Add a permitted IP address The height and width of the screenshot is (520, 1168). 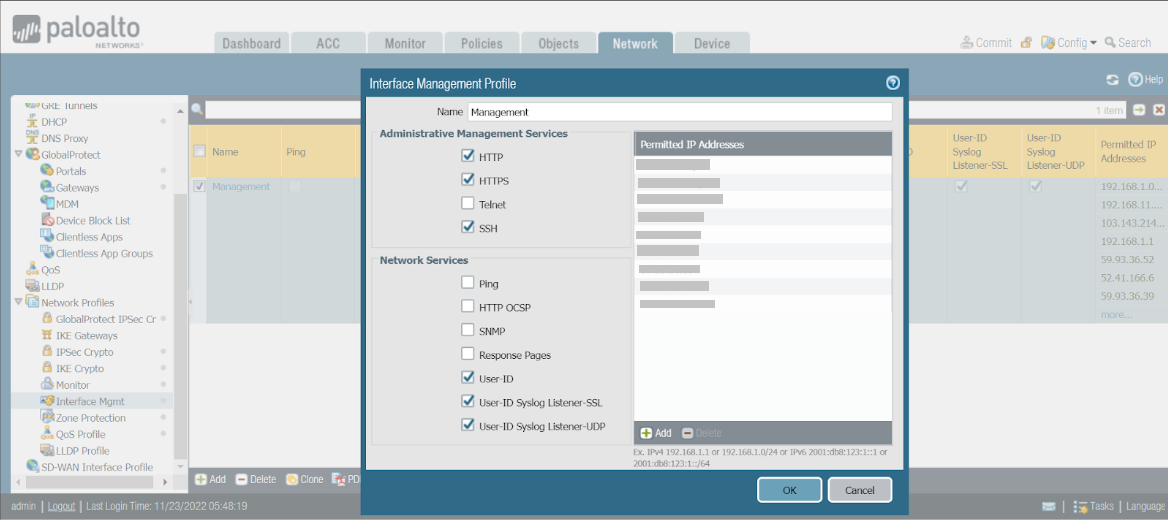coord(656,433)
